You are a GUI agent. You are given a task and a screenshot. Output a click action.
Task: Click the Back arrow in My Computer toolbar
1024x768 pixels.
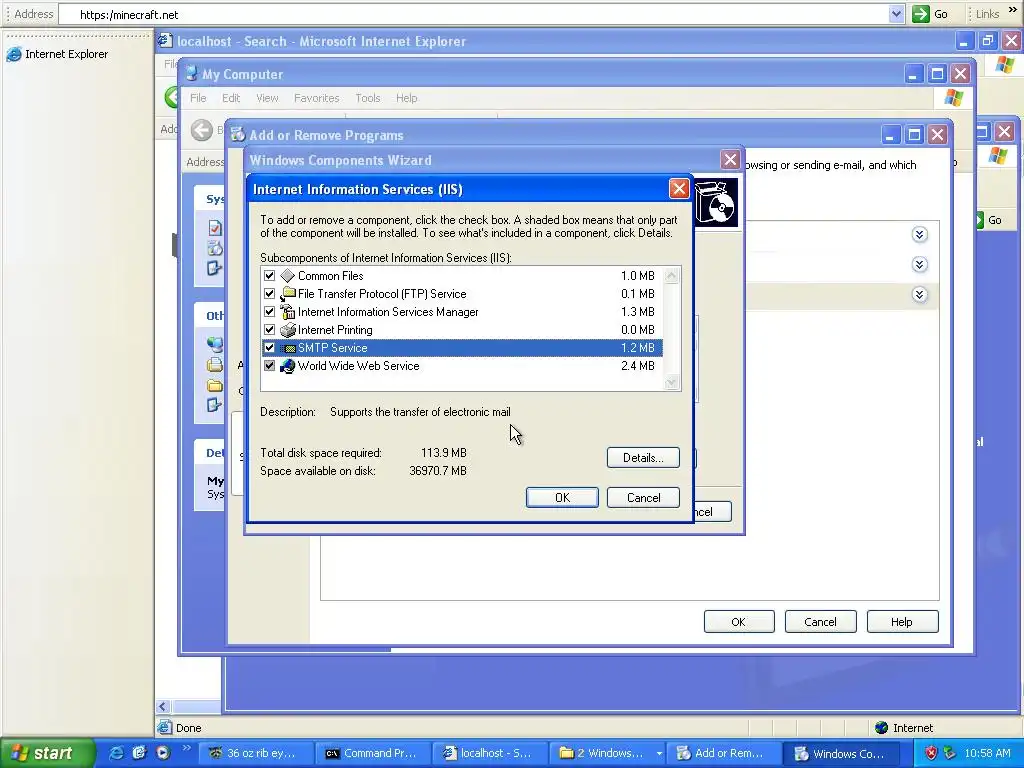tap(202, 130)
